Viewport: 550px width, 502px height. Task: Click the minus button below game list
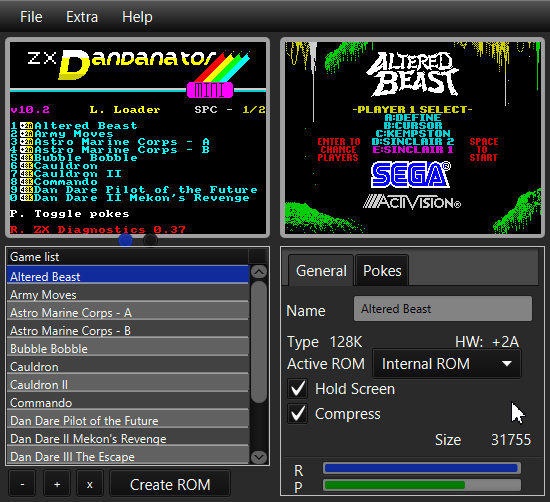pos(22,484)
